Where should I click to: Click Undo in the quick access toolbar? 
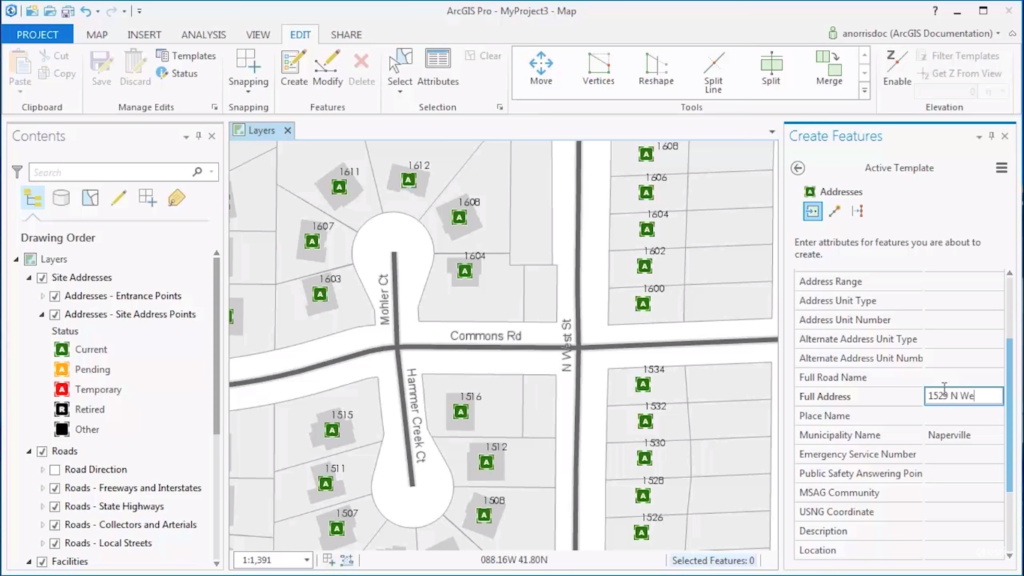(x=86, y=11)
